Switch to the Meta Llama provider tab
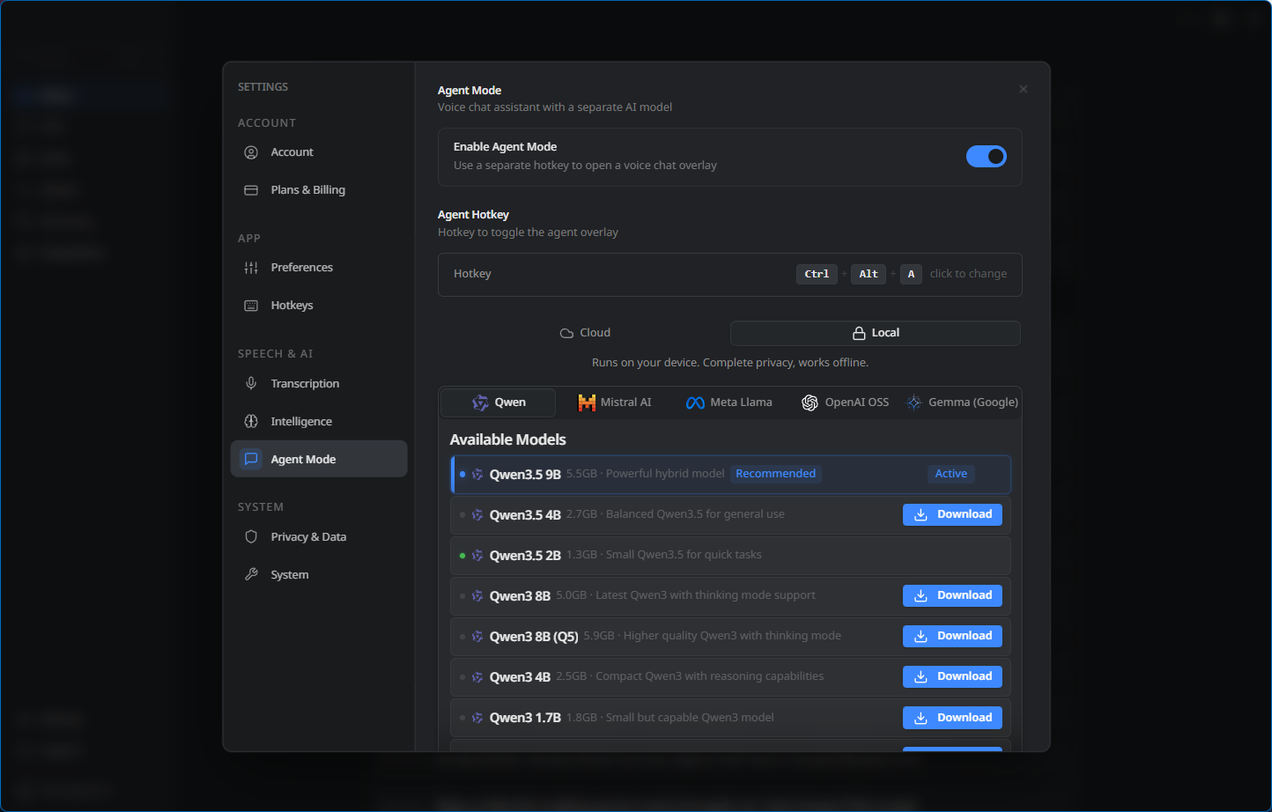Image resolution: width=1272 pixels, height=812 pixels. [x=728, y=402]
